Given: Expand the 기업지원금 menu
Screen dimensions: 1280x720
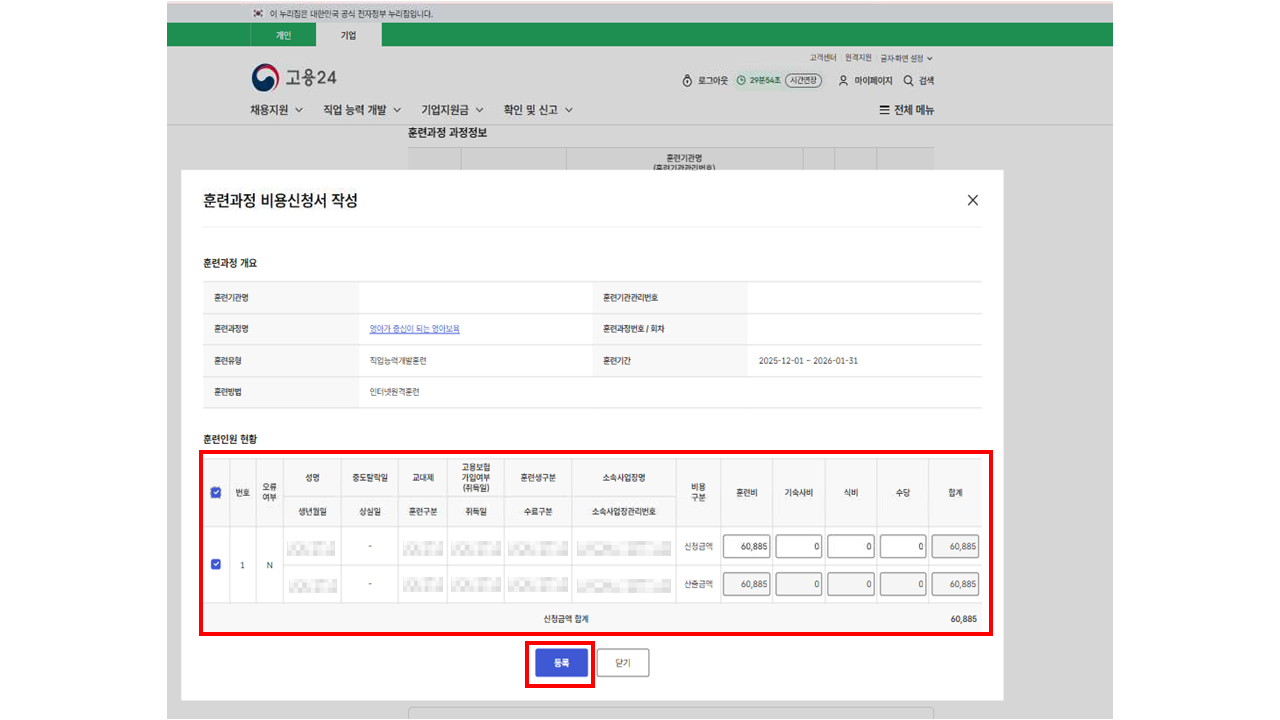Looking at the screenshot, I should point(452,110).
